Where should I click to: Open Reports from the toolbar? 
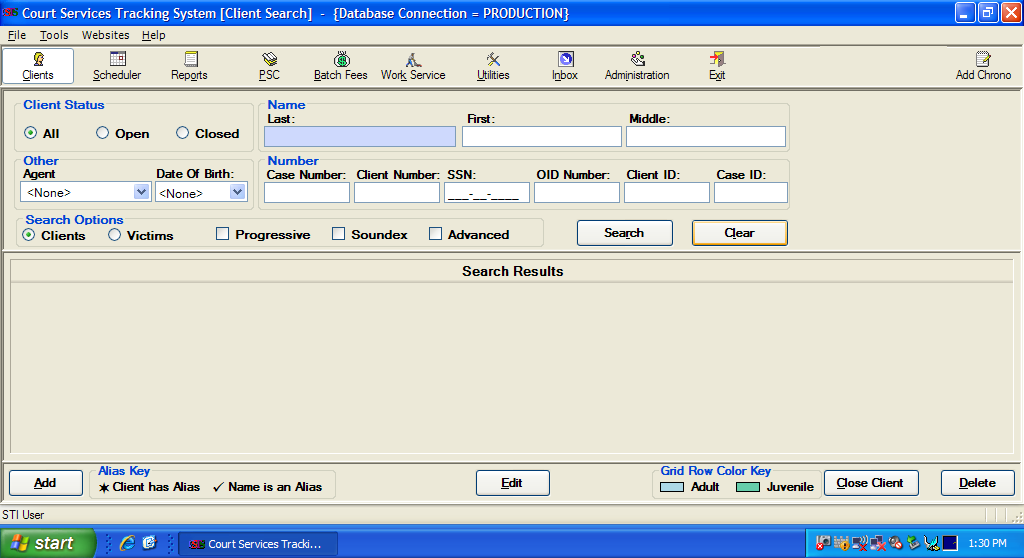pos(189,66)
